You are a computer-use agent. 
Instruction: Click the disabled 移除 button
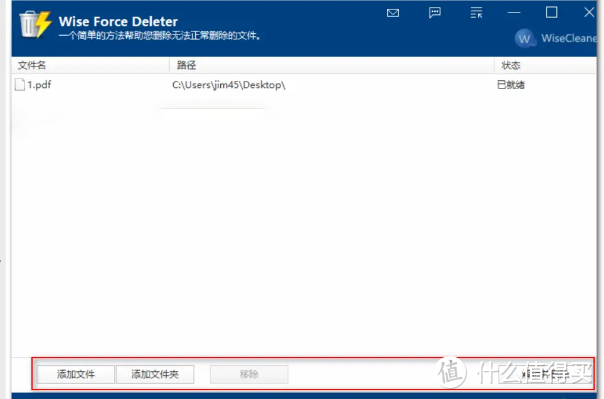click(x=249, y=374)
